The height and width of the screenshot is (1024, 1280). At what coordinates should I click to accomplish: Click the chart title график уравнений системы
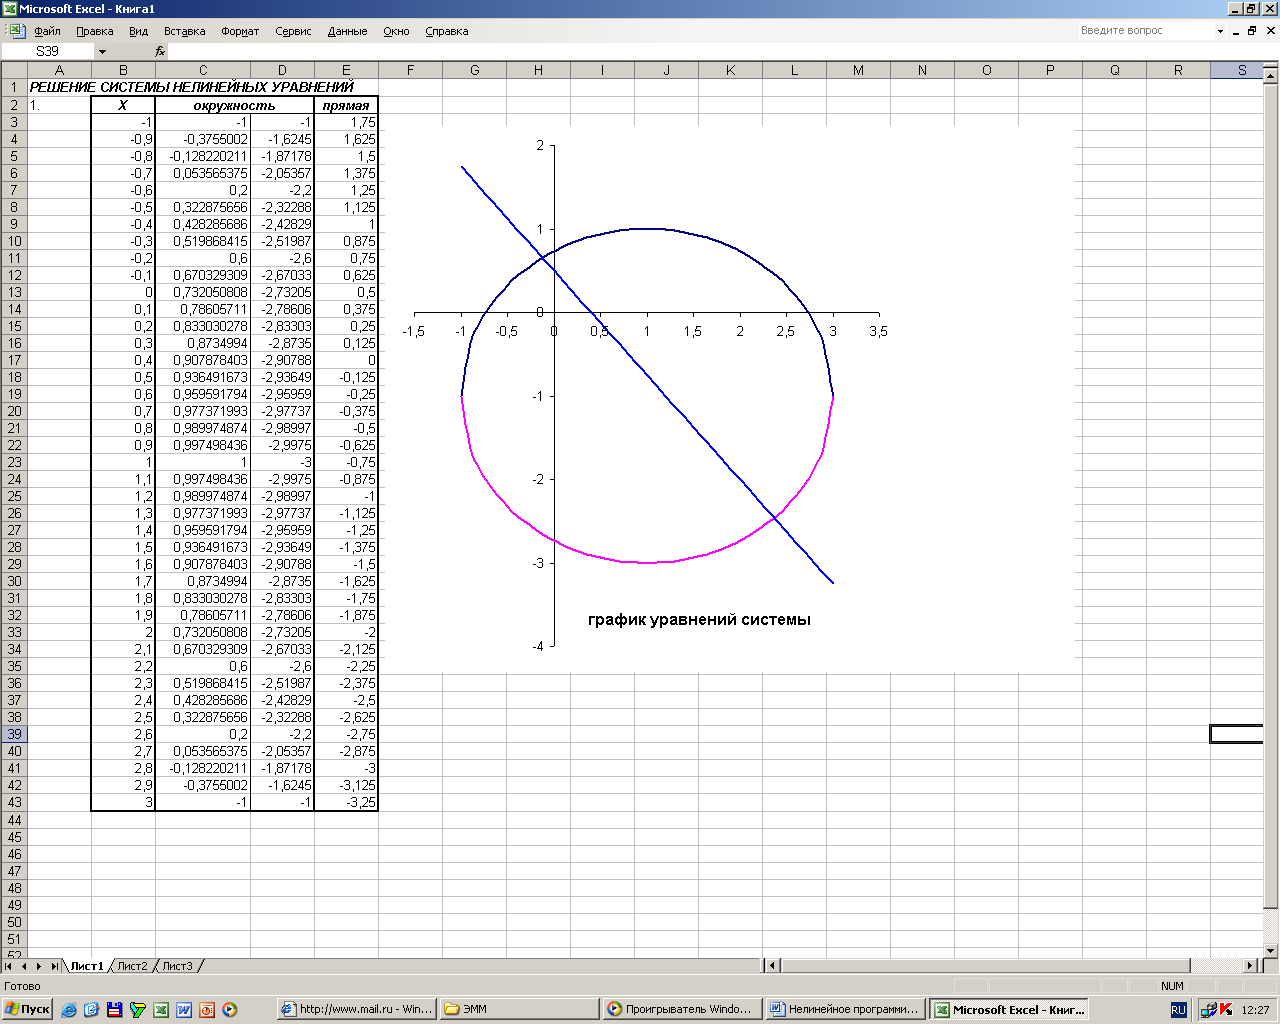[699, 620]
